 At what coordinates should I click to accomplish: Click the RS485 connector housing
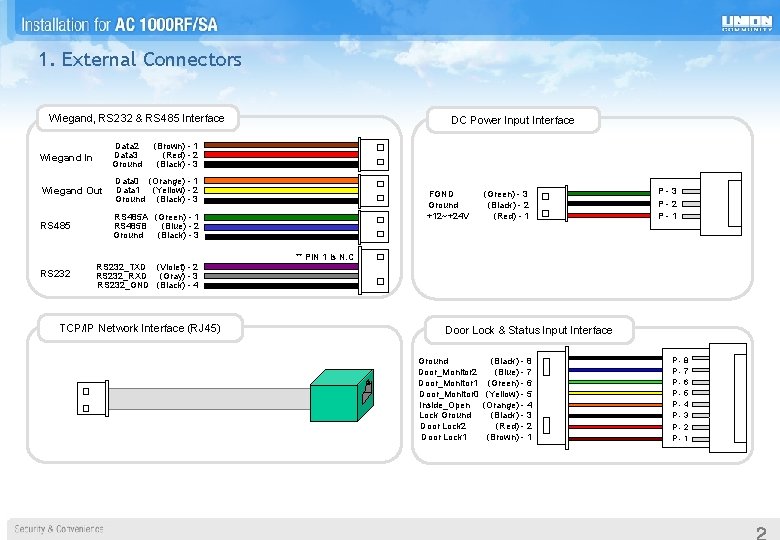coord(374,227)
